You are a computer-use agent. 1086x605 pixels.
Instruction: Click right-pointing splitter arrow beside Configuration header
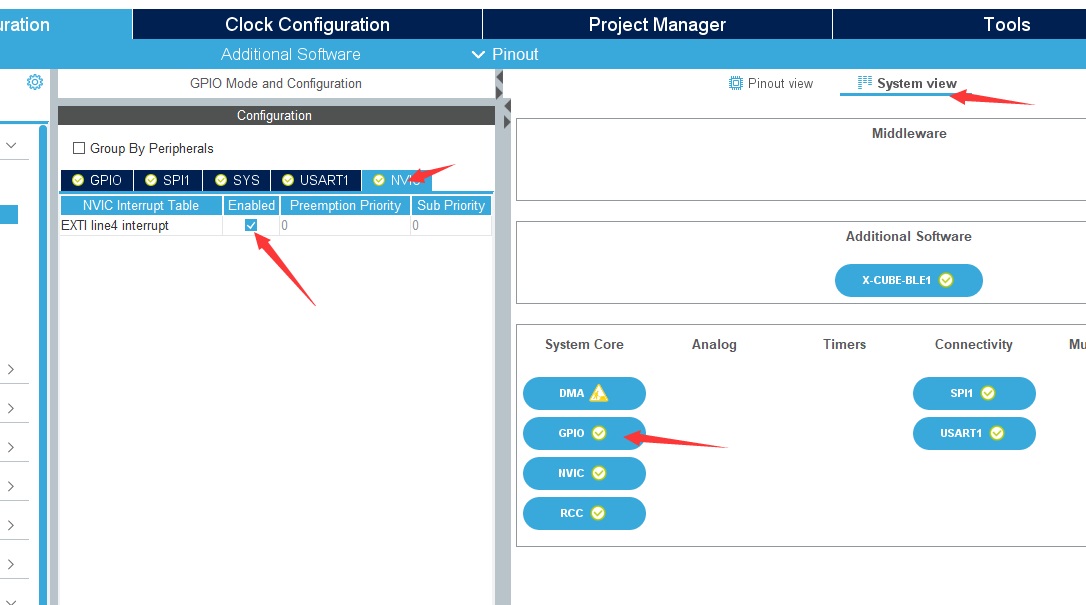pos(507,122)
